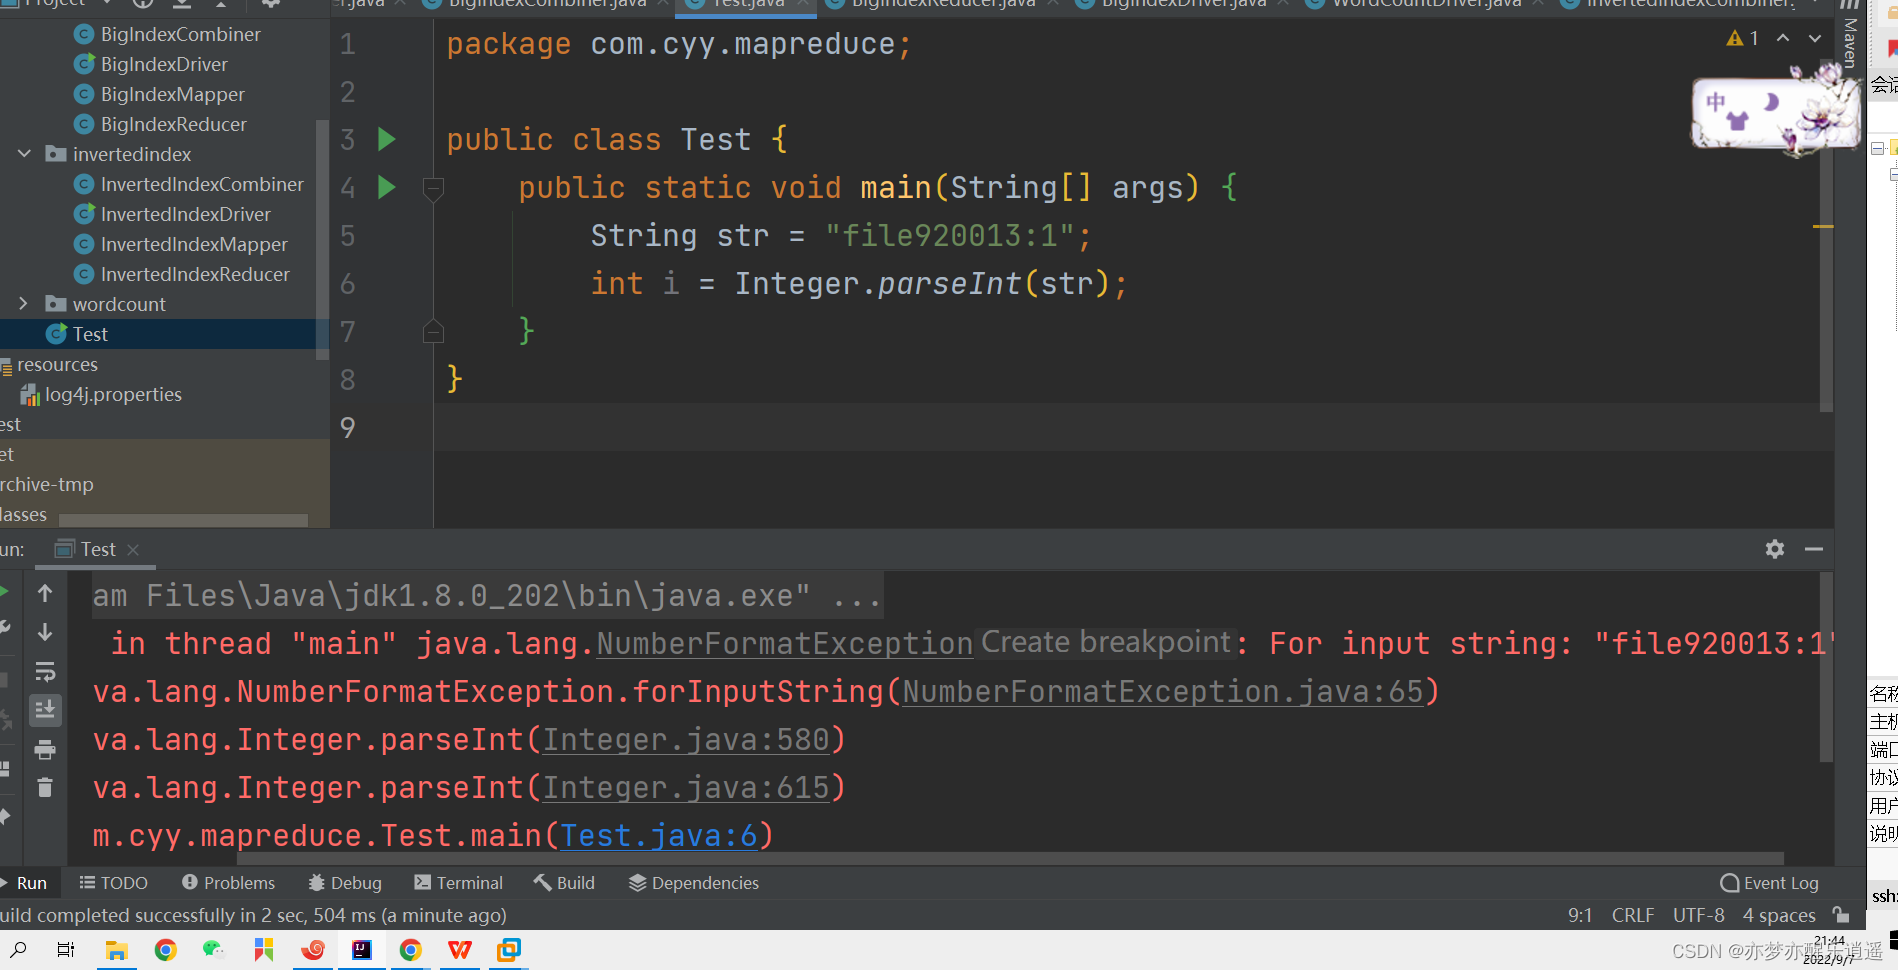Click the fold end marker on line 7
The width and height of the screenshot is (1898, 970).
(x=433, y=331)
